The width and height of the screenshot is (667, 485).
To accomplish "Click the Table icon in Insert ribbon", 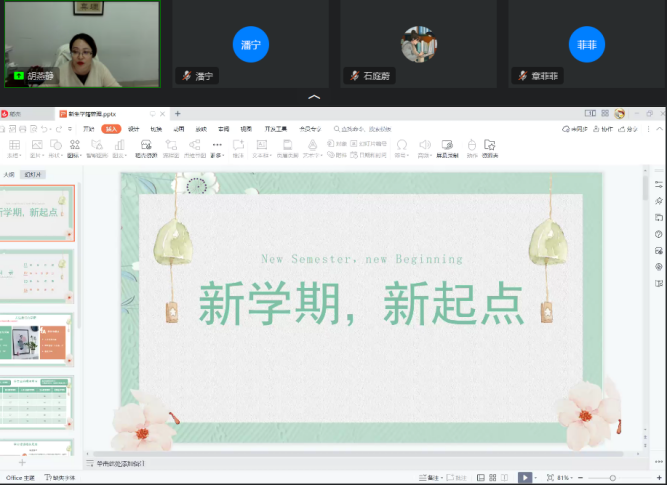I will [x=13, y=145].
